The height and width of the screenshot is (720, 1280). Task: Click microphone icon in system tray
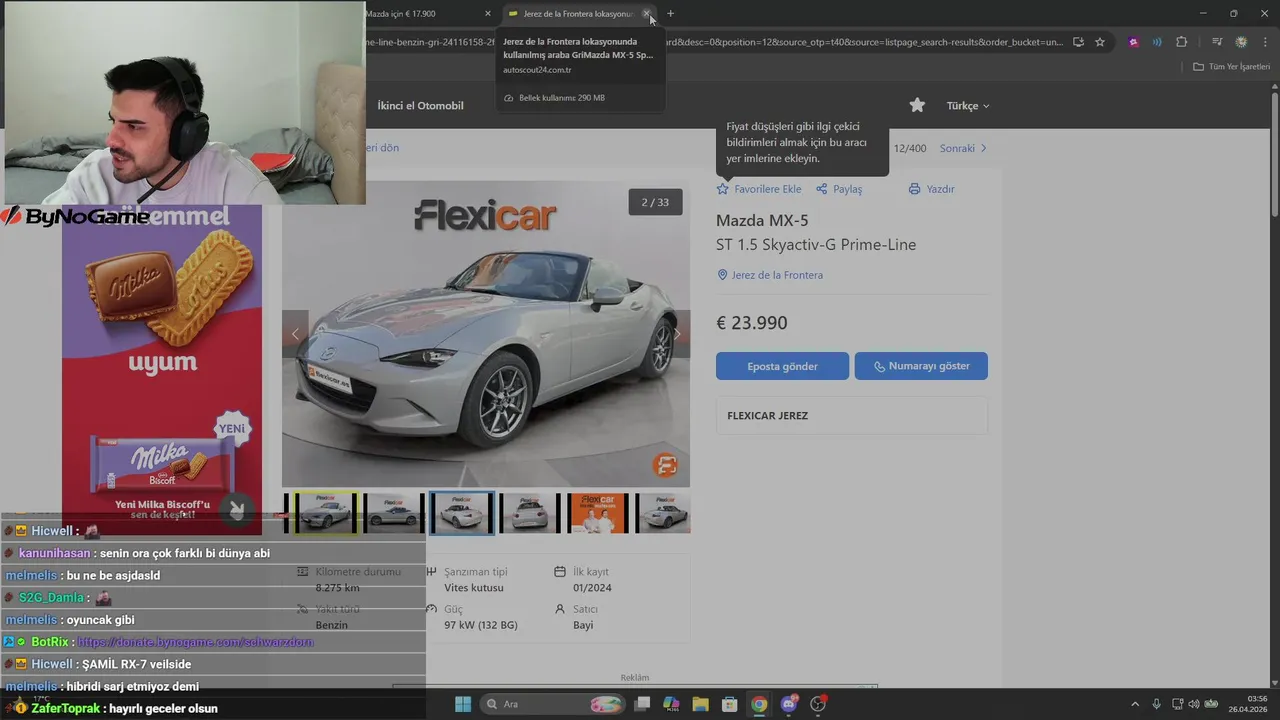[1157, 704]
